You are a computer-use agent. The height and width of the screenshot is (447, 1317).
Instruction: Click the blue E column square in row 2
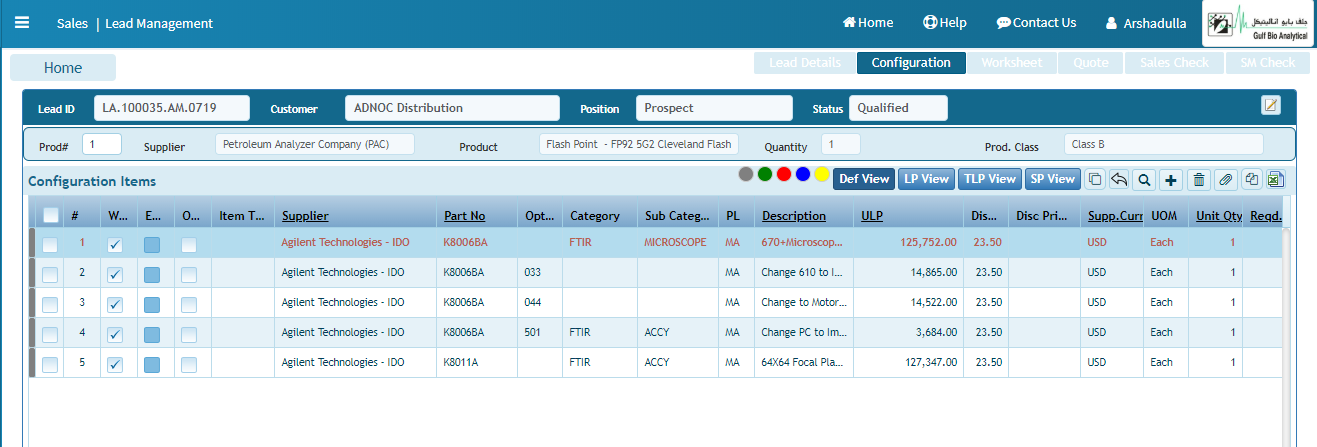152,275
